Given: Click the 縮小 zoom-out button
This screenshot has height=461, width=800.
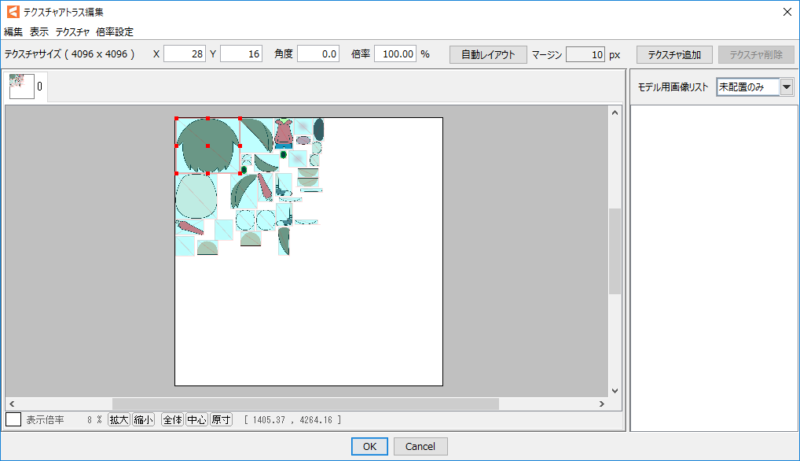Looking at the screenshot, I should tap(143, 420).
